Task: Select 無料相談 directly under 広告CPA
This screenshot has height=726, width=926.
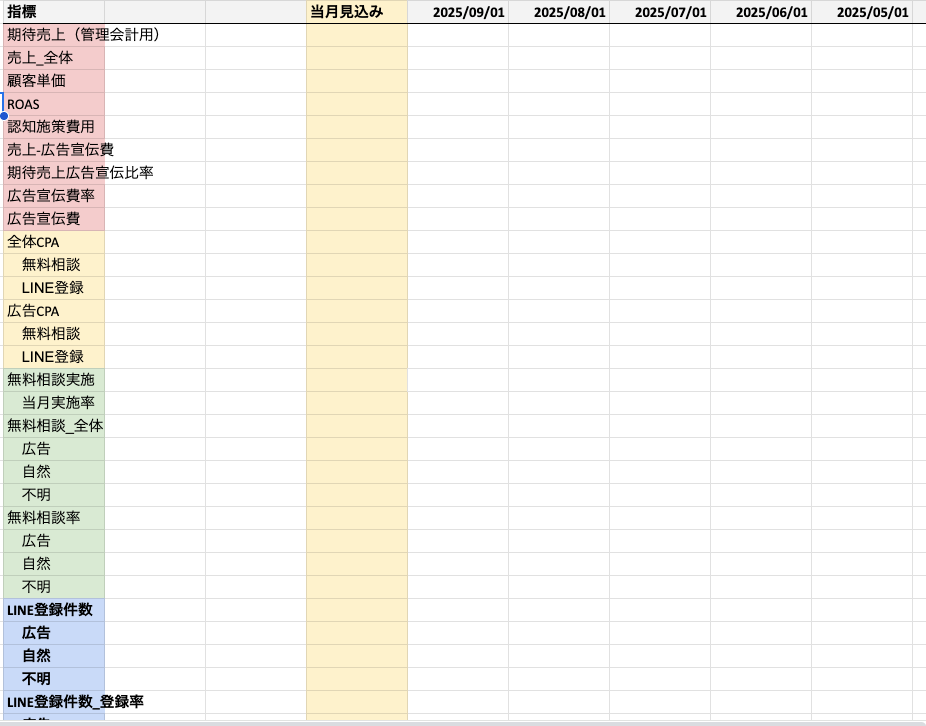Action: coord(54,334)
